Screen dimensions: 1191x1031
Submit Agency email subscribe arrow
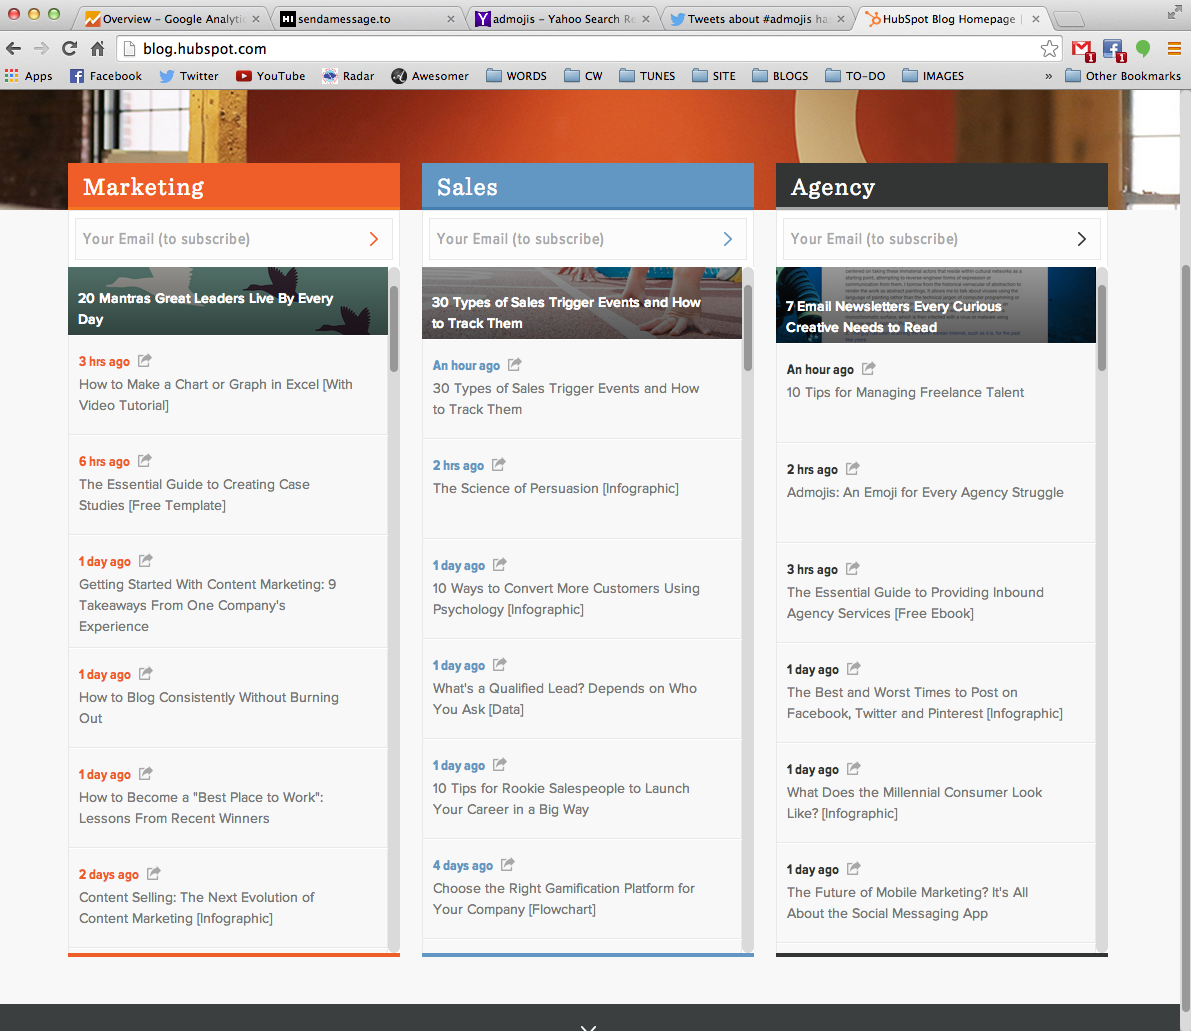[x=1082, y=239]
